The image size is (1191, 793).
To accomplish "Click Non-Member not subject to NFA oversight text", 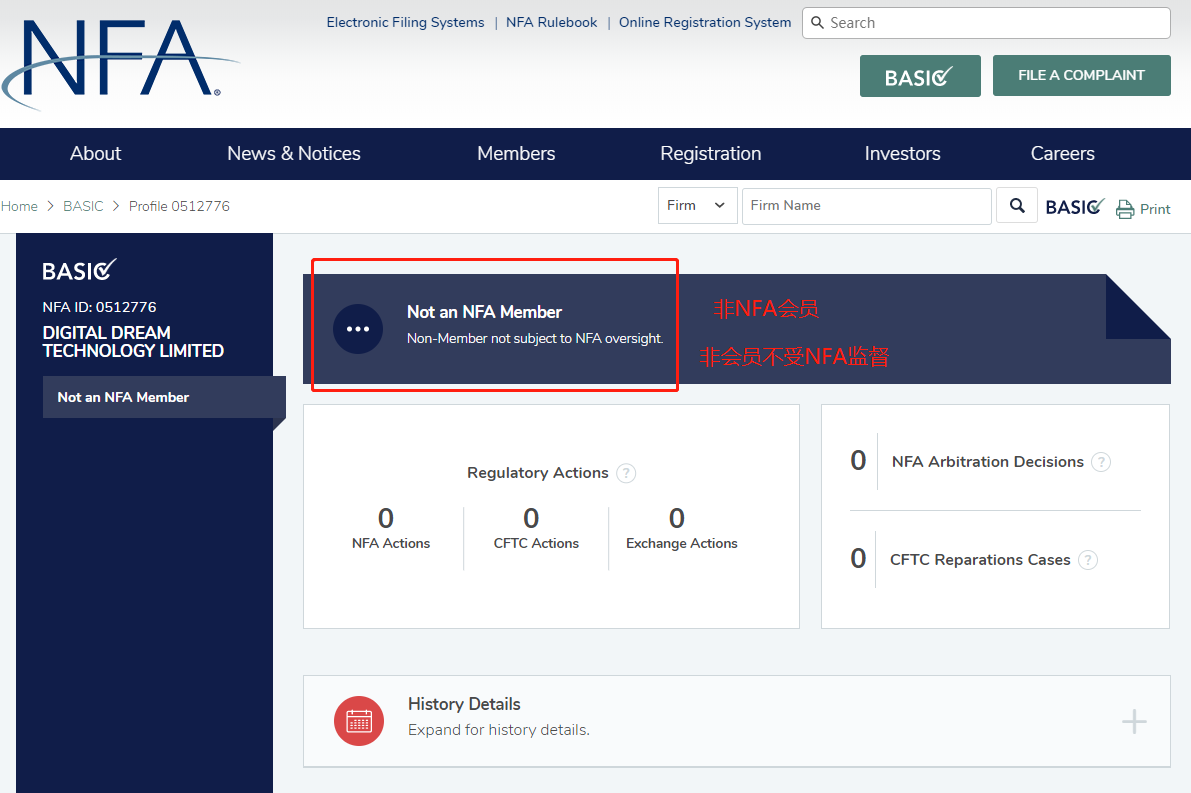I will pos(535,338).
